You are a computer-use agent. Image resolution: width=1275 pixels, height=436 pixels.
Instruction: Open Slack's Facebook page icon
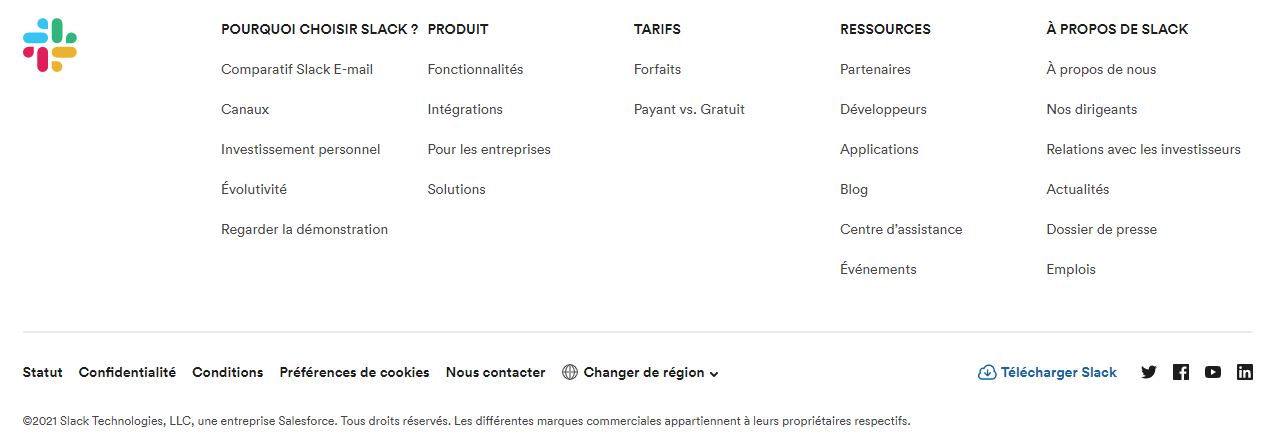(1181, 372)
